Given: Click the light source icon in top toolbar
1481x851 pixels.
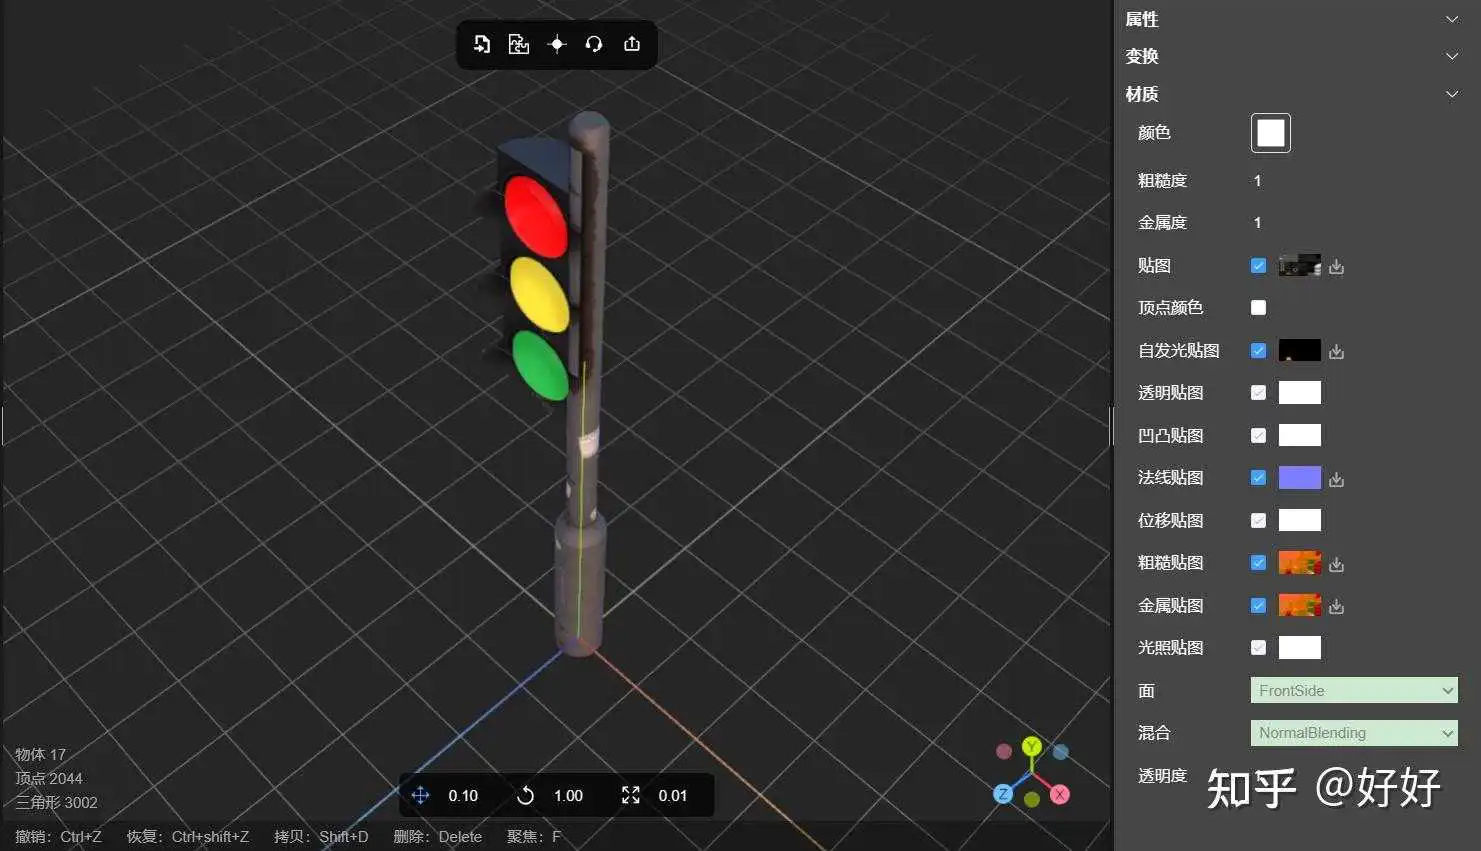Looking at the screenshot, I should click(557, 44).
